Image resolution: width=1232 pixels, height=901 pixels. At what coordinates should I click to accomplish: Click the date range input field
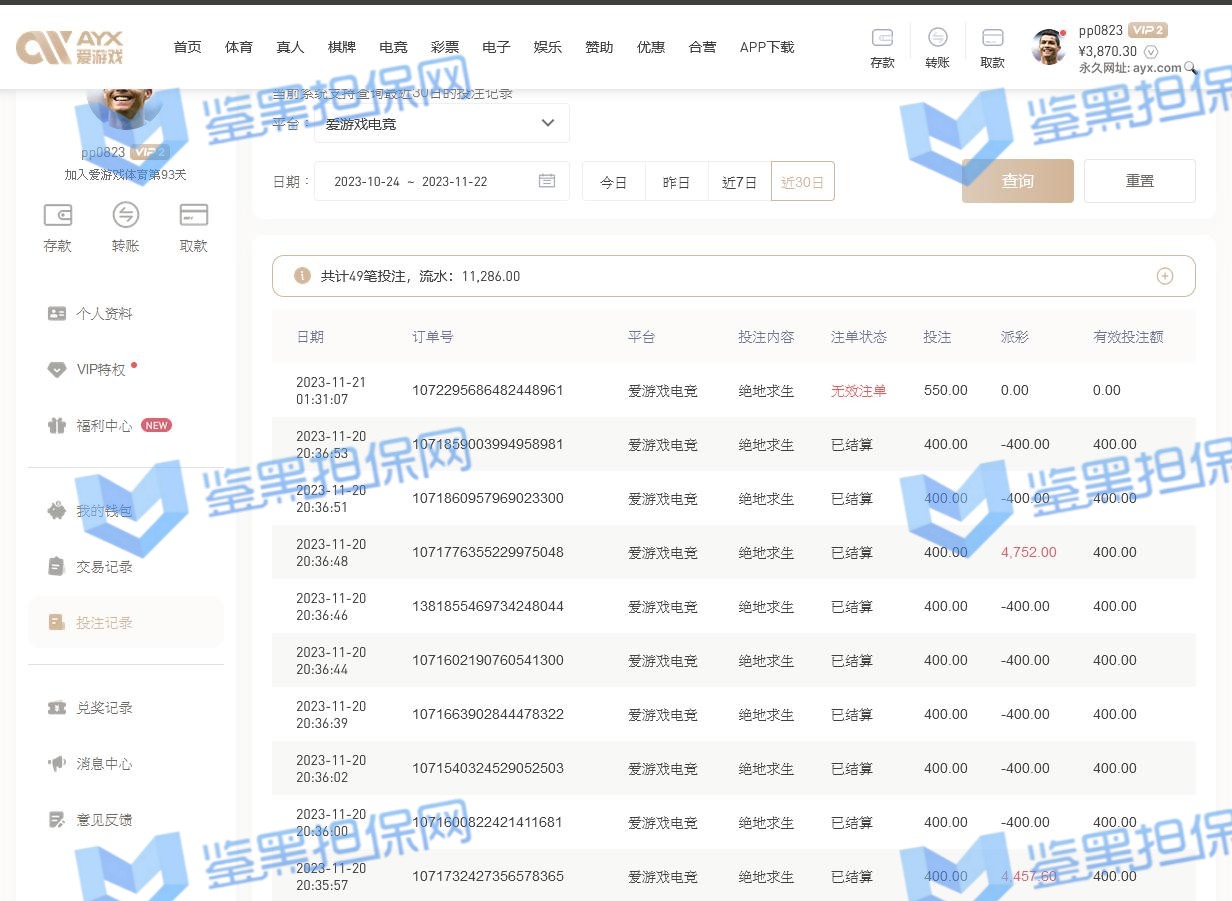pyautogui.click(x=425, y=182)
